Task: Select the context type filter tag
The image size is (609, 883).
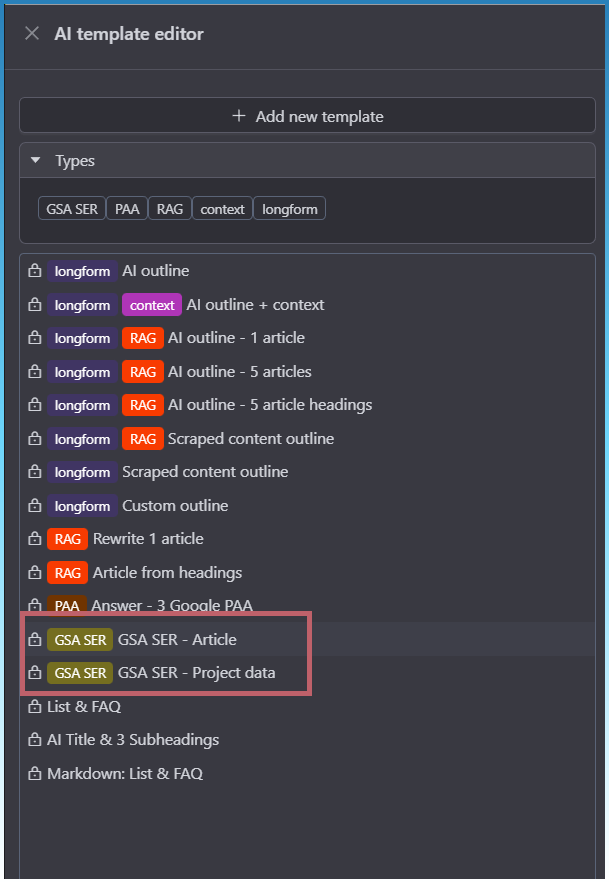Action: 222,209
